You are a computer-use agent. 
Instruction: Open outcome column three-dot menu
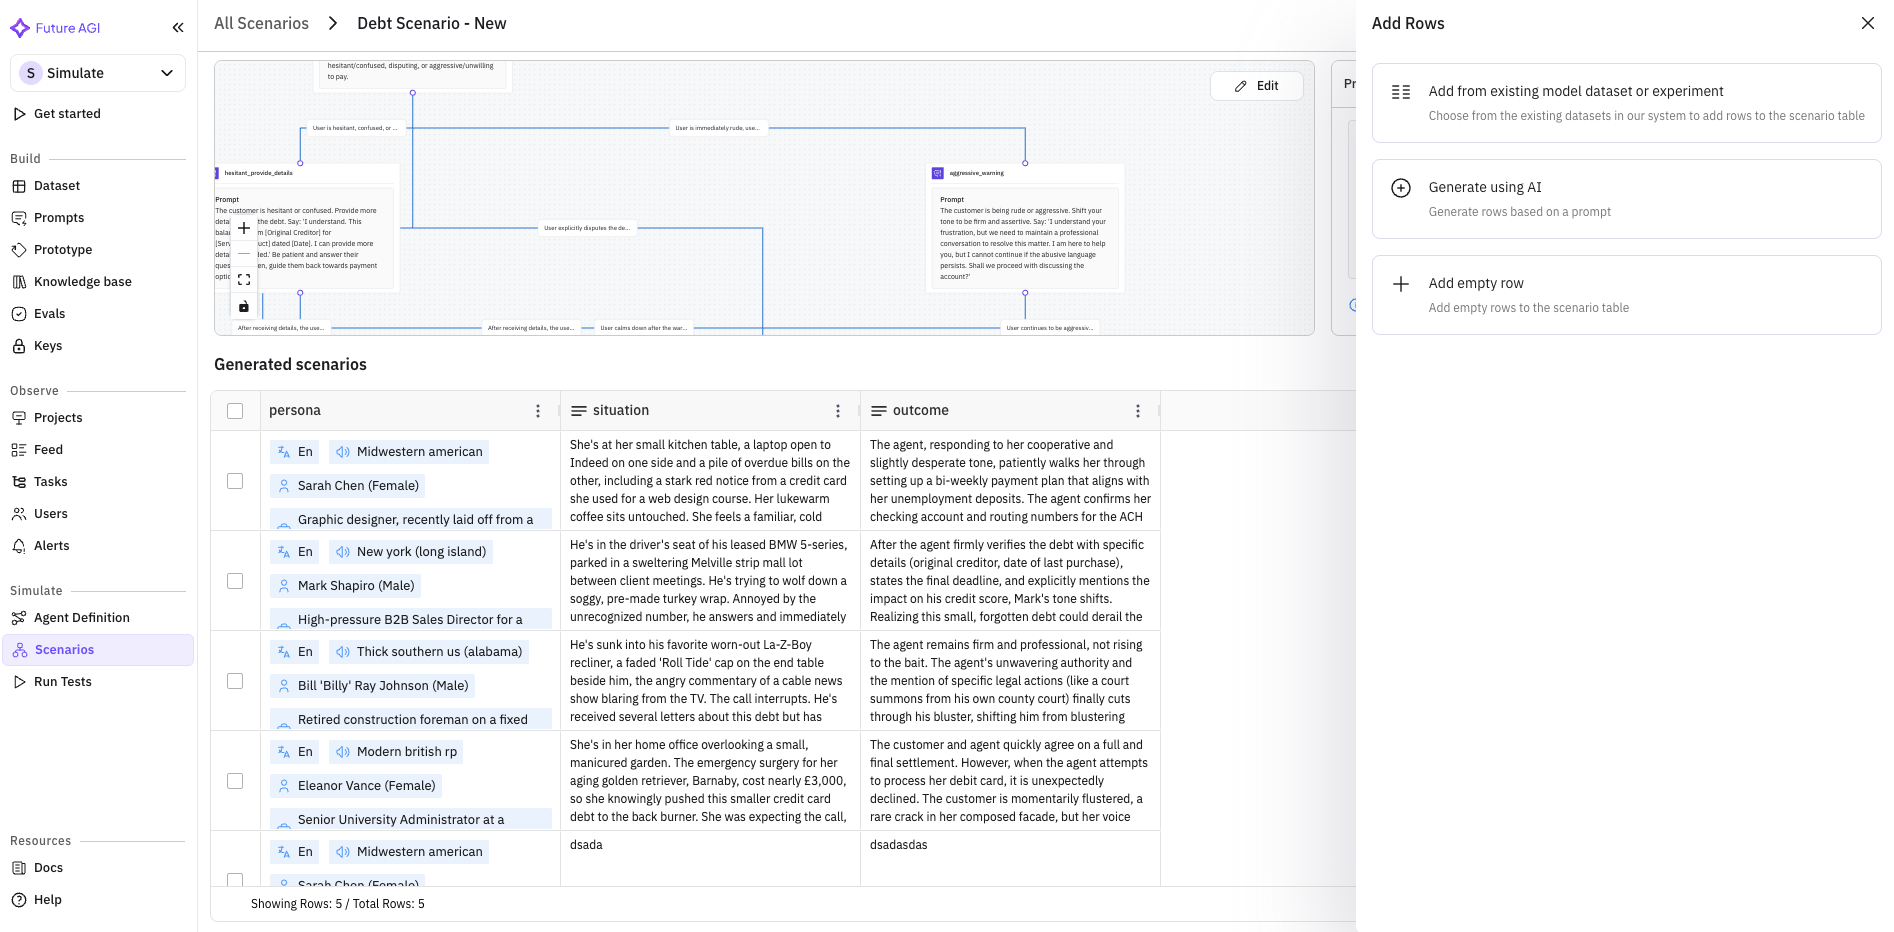point(1138,411)
